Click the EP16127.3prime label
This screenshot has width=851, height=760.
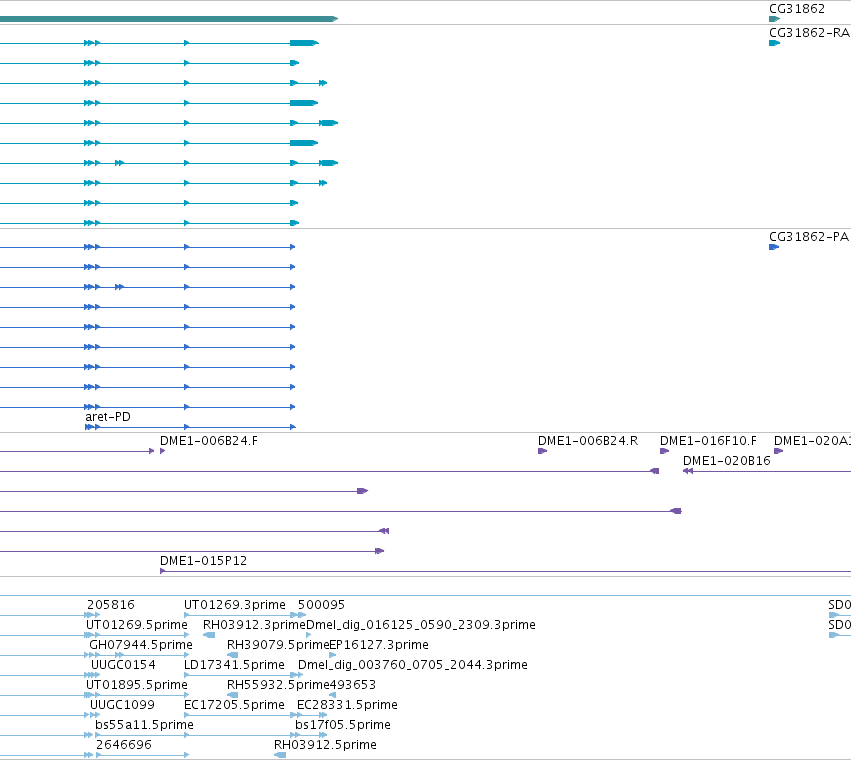click(379, 645)
